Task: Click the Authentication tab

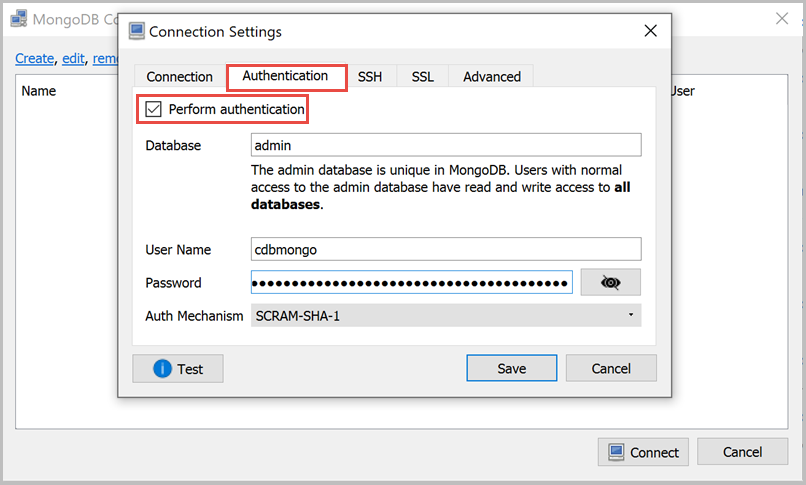Action: coord(285,76)
